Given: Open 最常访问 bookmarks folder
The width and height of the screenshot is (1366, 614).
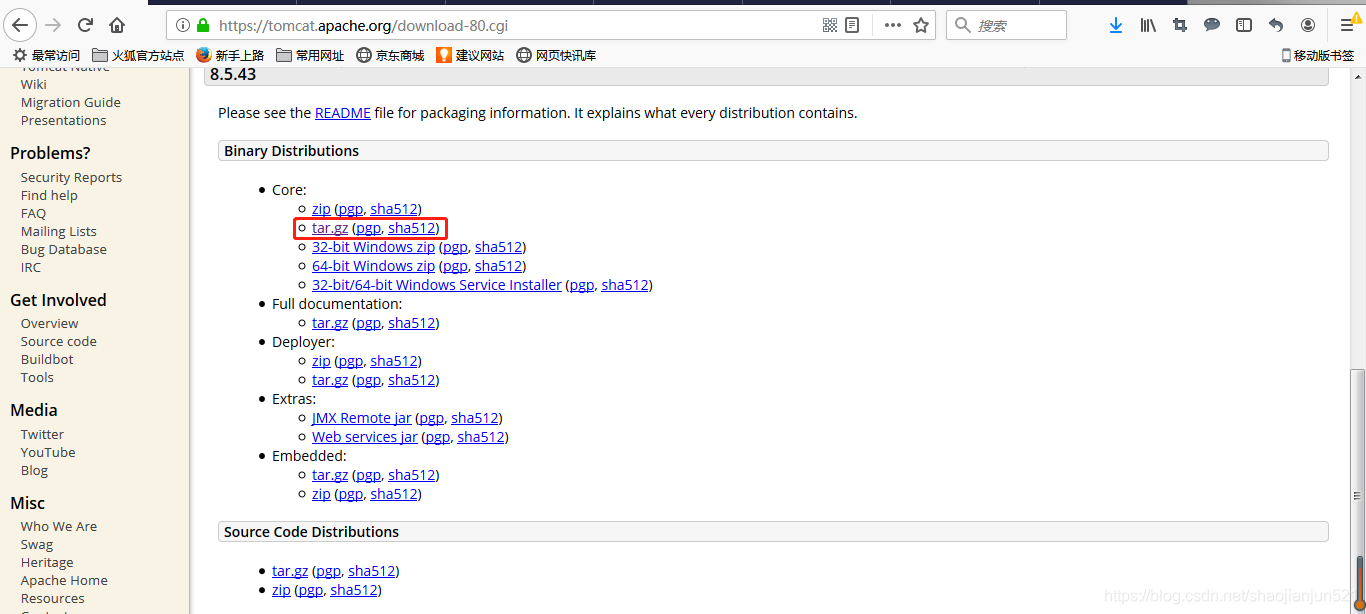Looking at the screenshot, I should pos(46,55).
